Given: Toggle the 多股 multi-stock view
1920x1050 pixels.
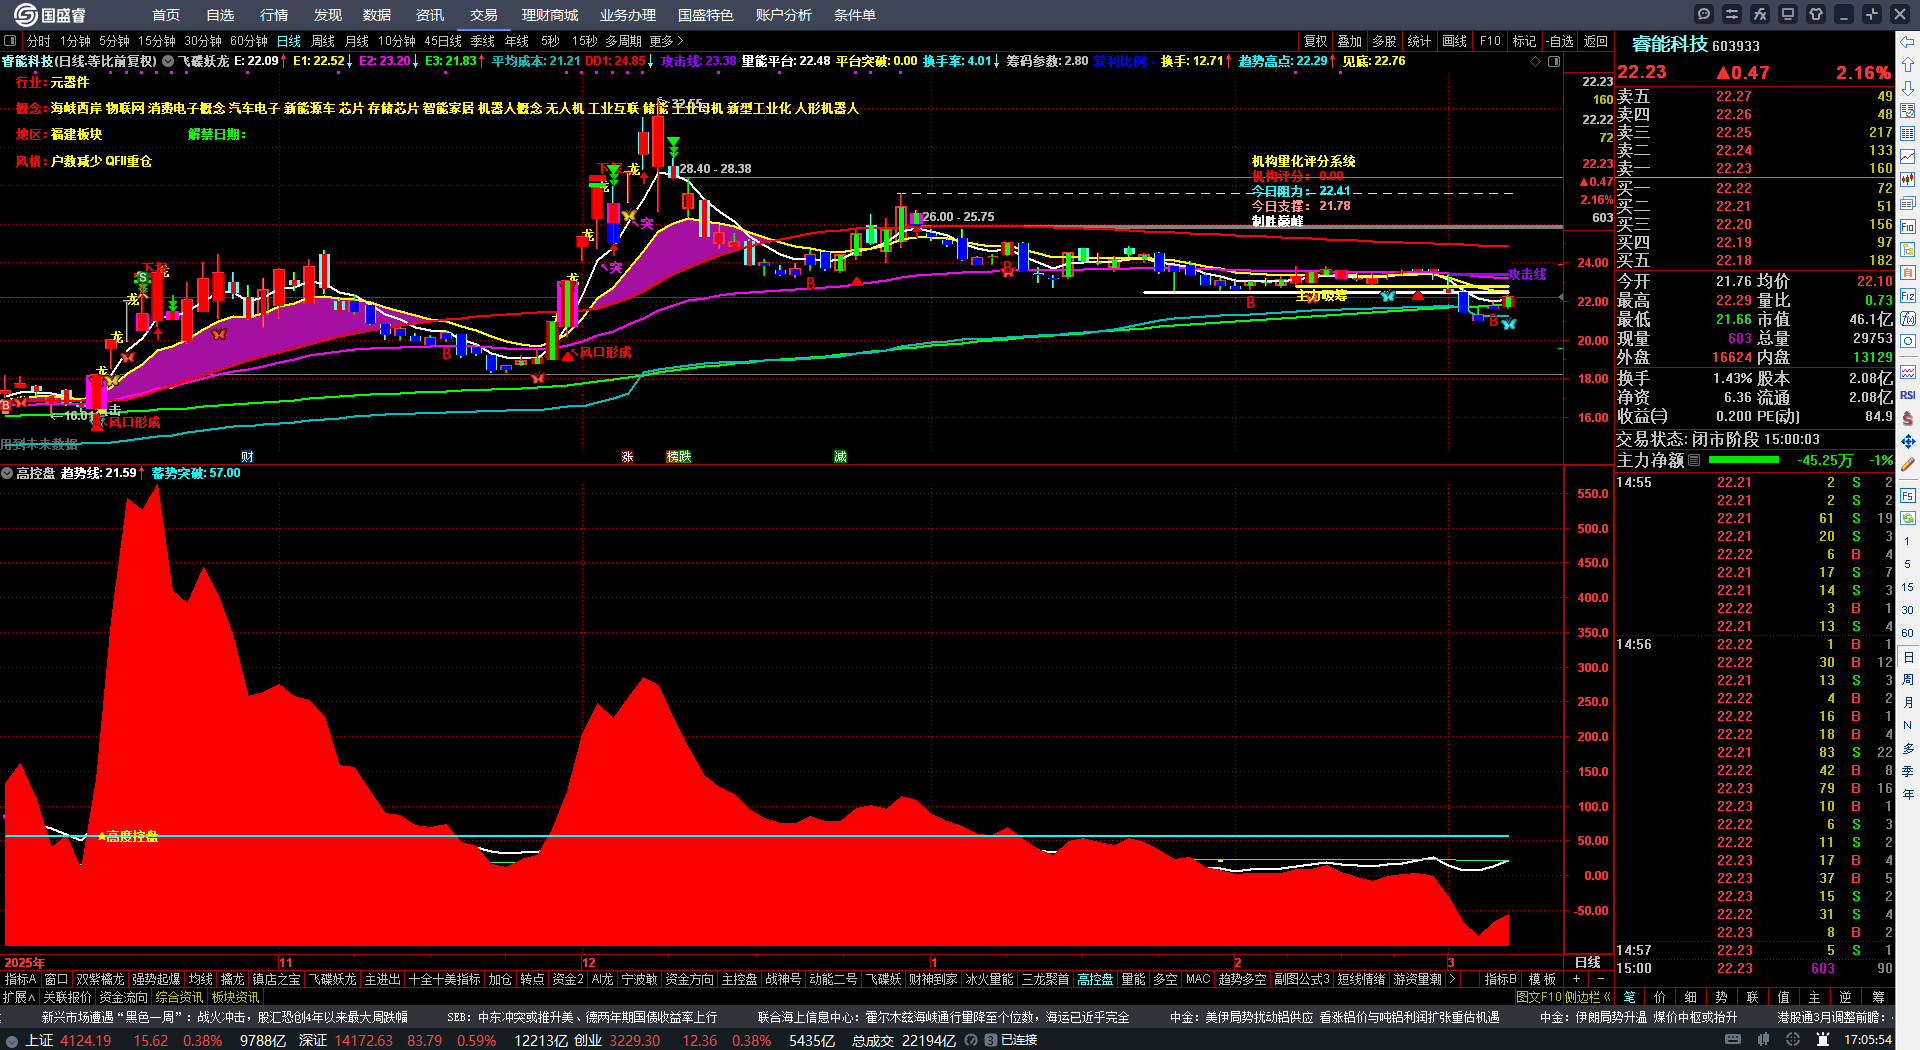Looking at the screenshot, I should pyautogui.click(x=1384, y=41).
